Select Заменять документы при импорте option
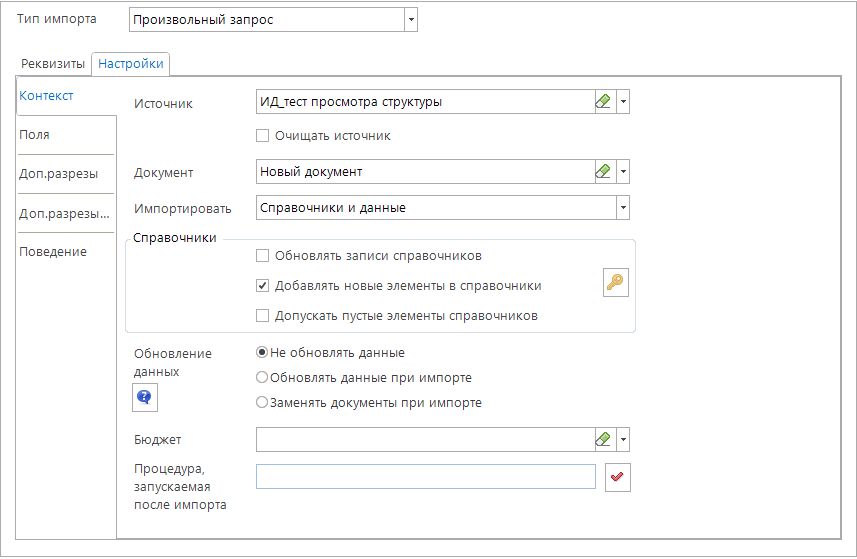The height and width of the screenshot is (559, 857). (262, 403)
